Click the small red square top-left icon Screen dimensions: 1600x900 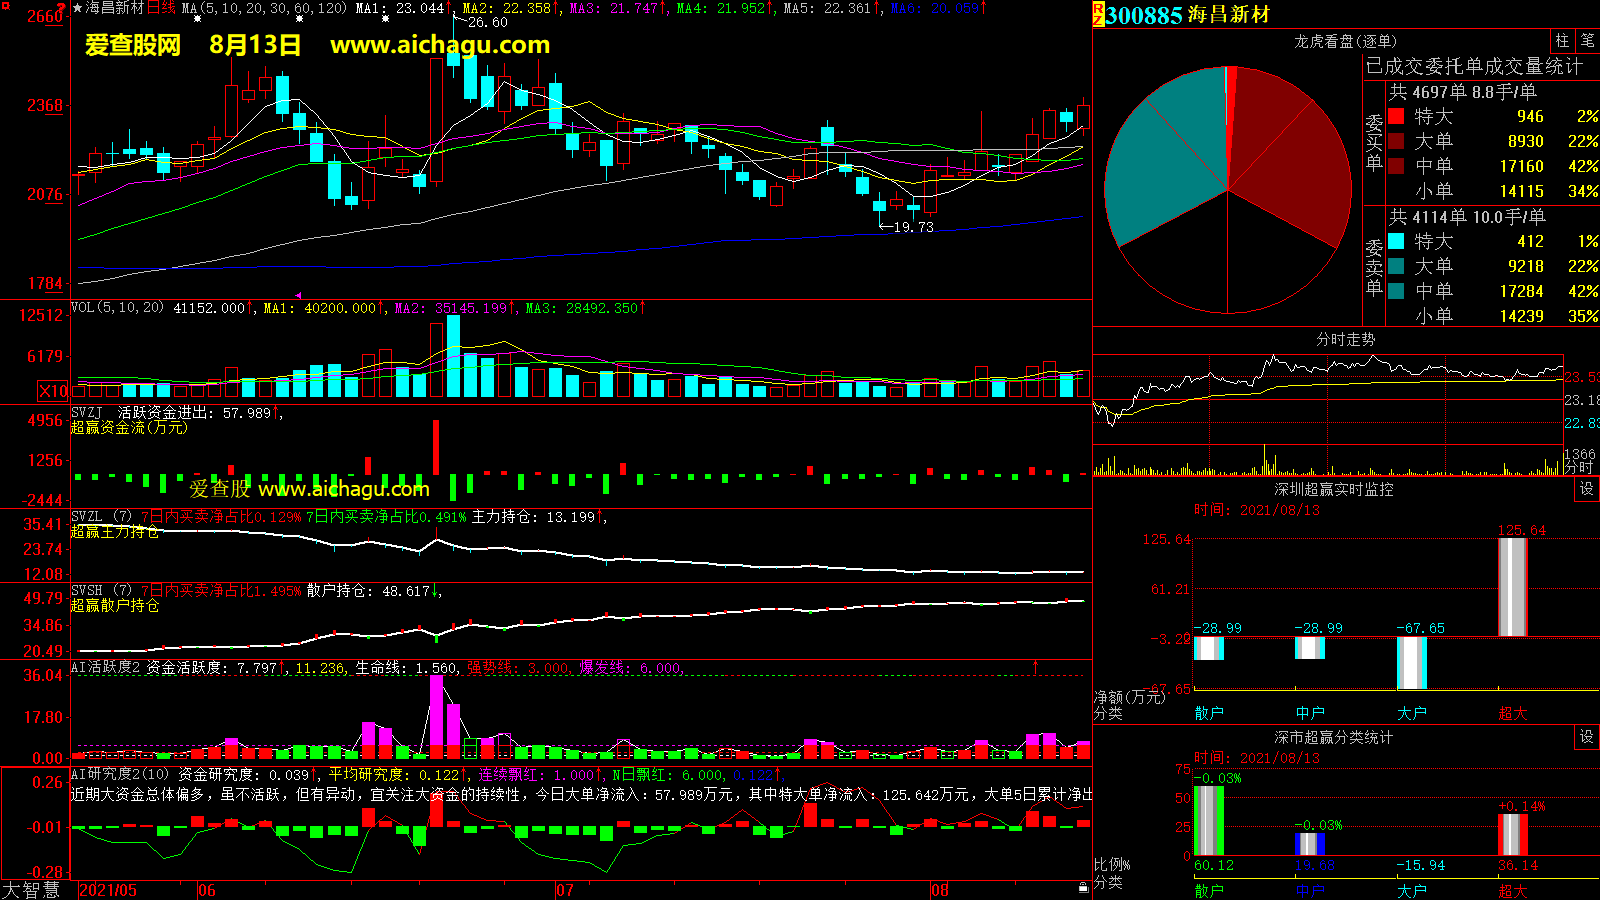5,6
